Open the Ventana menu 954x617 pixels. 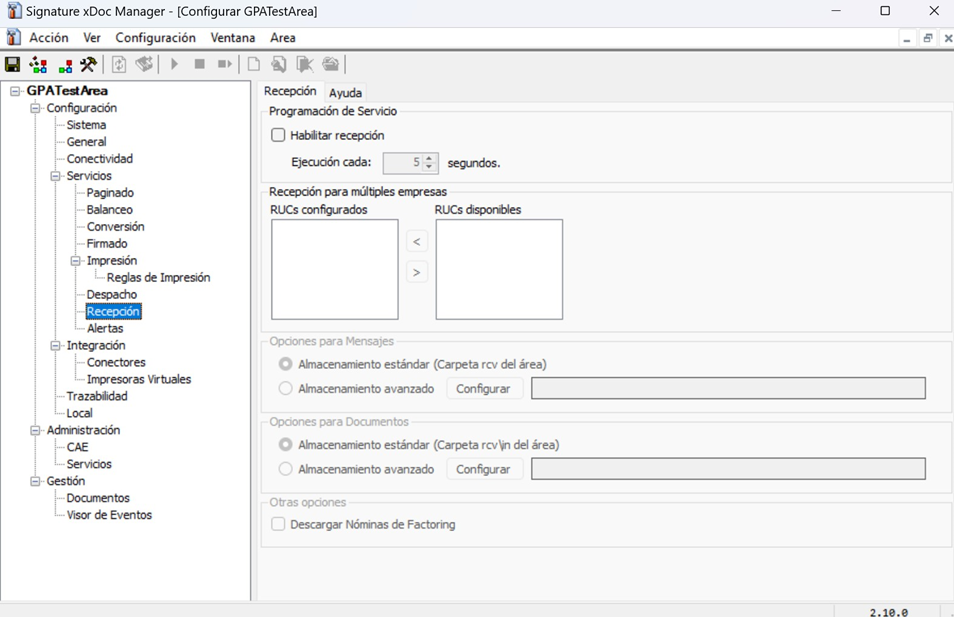pyautogui.click(x=233, y=38)
